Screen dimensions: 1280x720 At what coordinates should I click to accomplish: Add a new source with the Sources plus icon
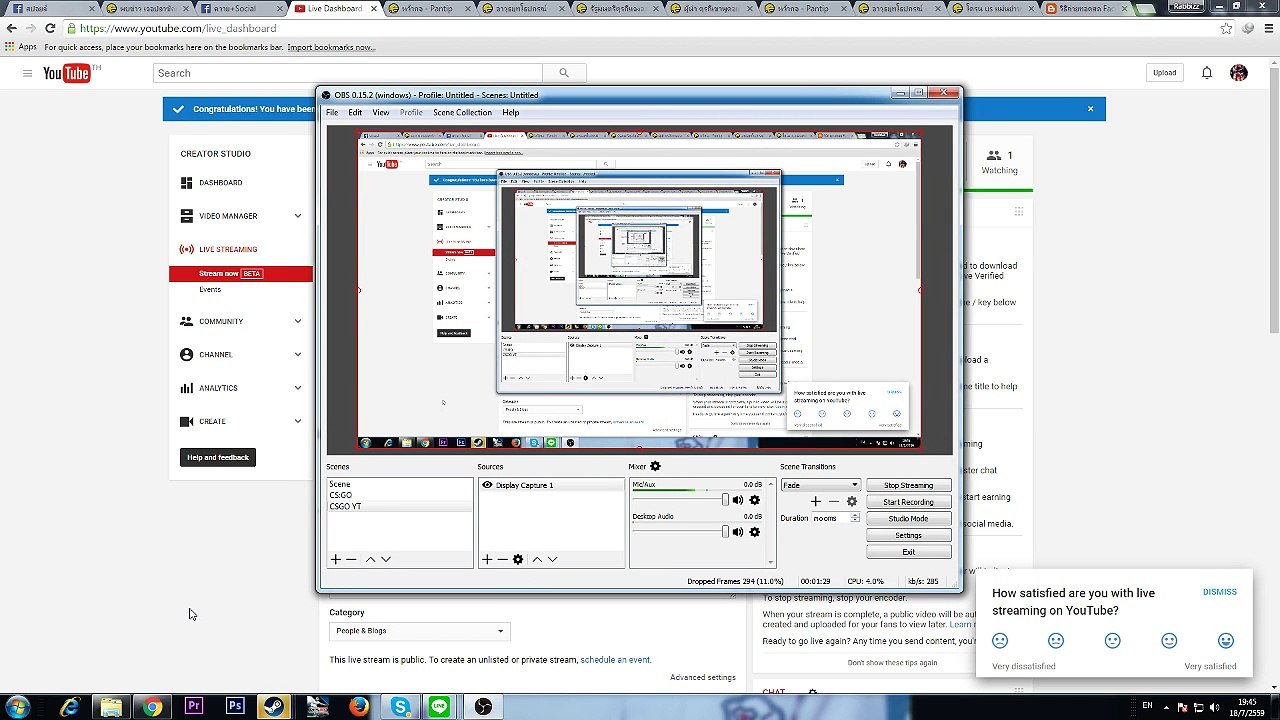click(x=487, y=560)
